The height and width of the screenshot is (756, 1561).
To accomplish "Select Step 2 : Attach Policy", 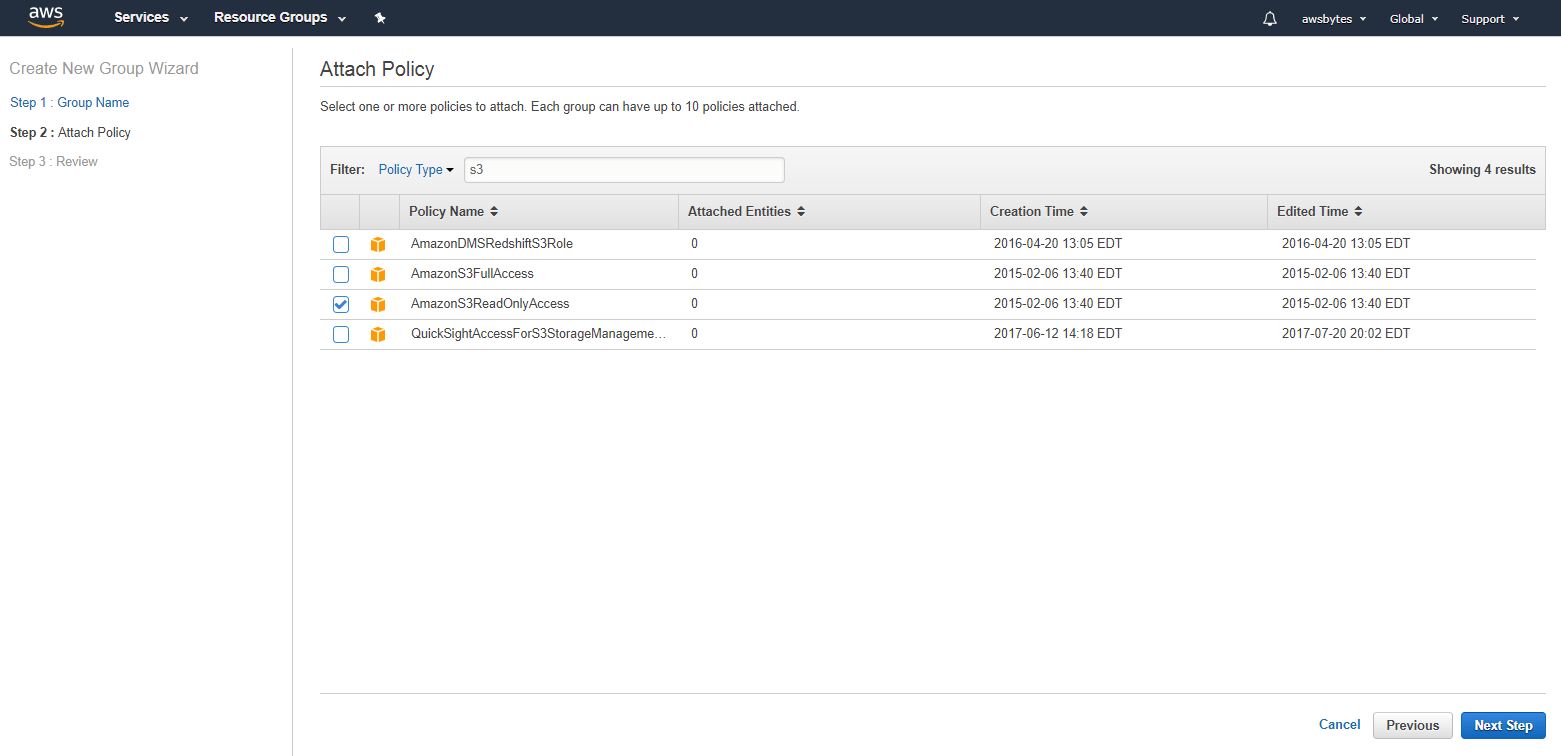I will tap(70, 132).
